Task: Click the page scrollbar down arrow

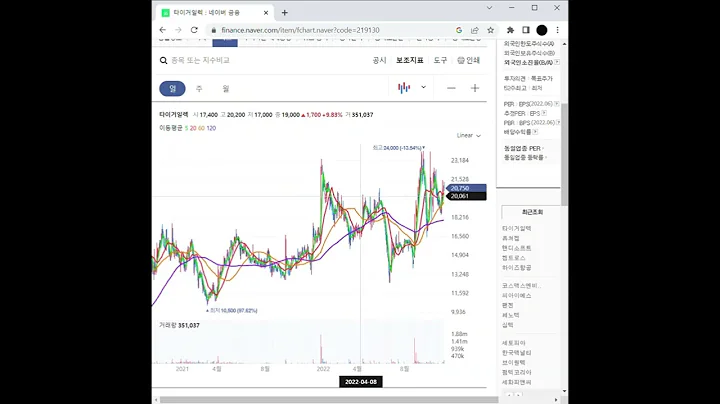Action: (564, 391)
